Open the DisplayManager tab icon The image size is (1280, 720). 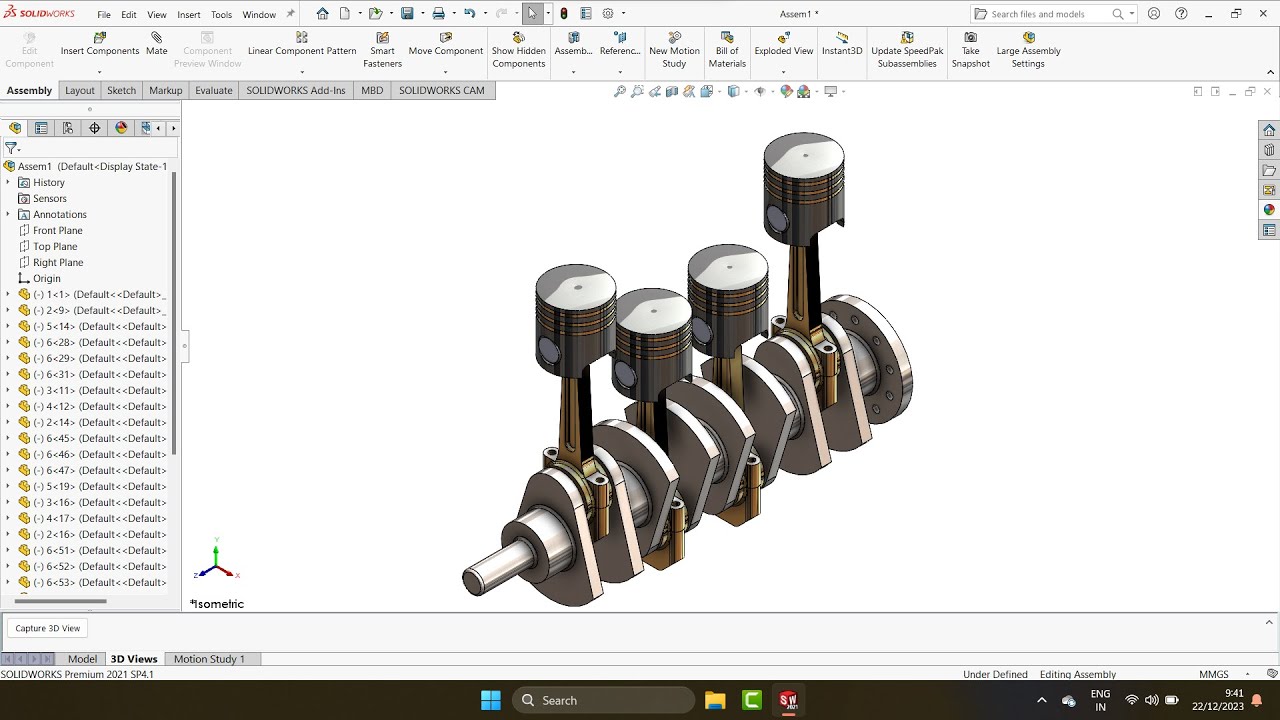point(122,128)
